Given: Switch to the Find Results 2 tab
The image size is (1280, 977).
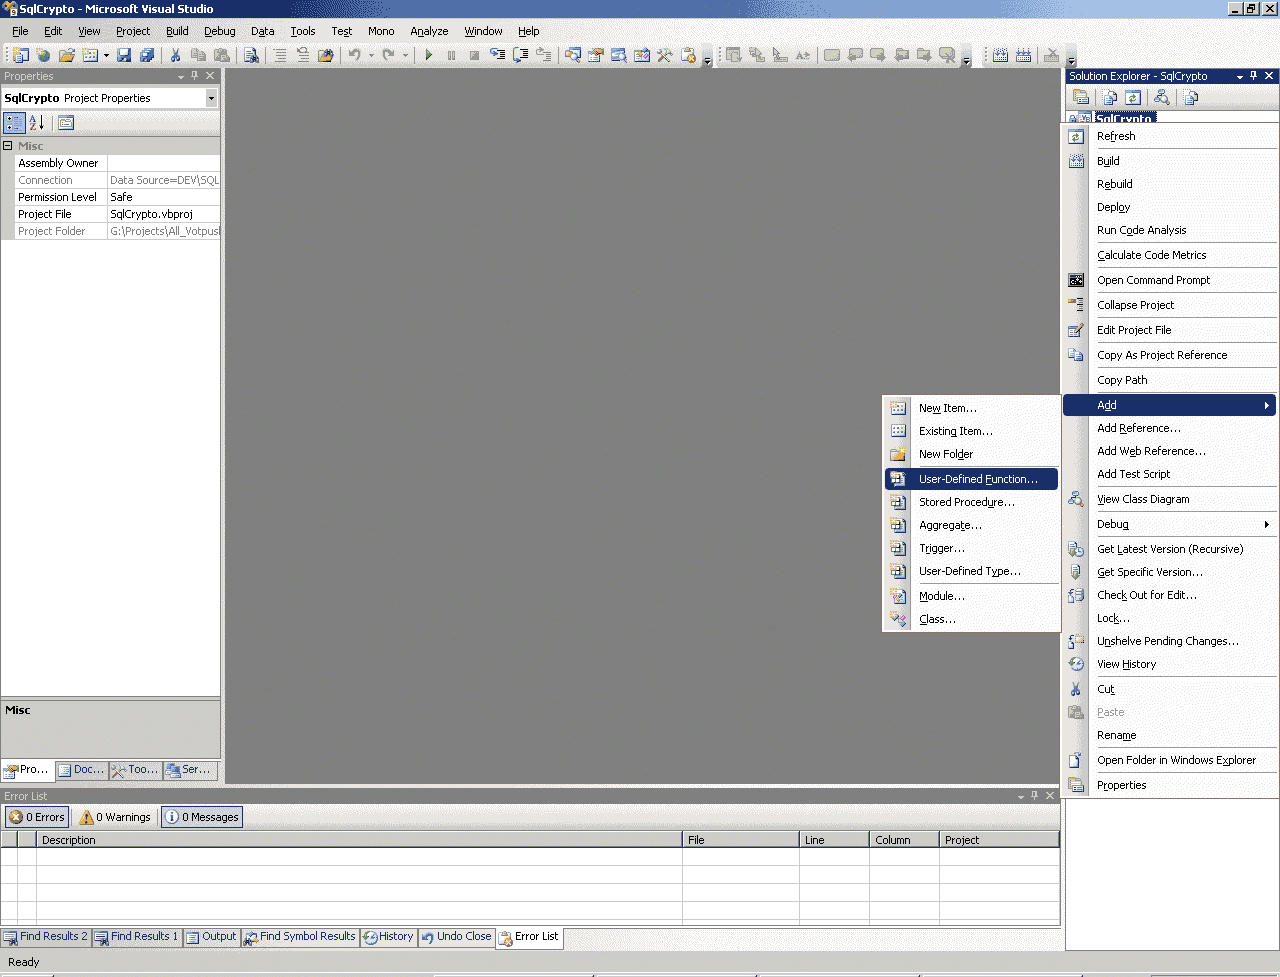Looking at the screenshot, I should coord(46,937).
